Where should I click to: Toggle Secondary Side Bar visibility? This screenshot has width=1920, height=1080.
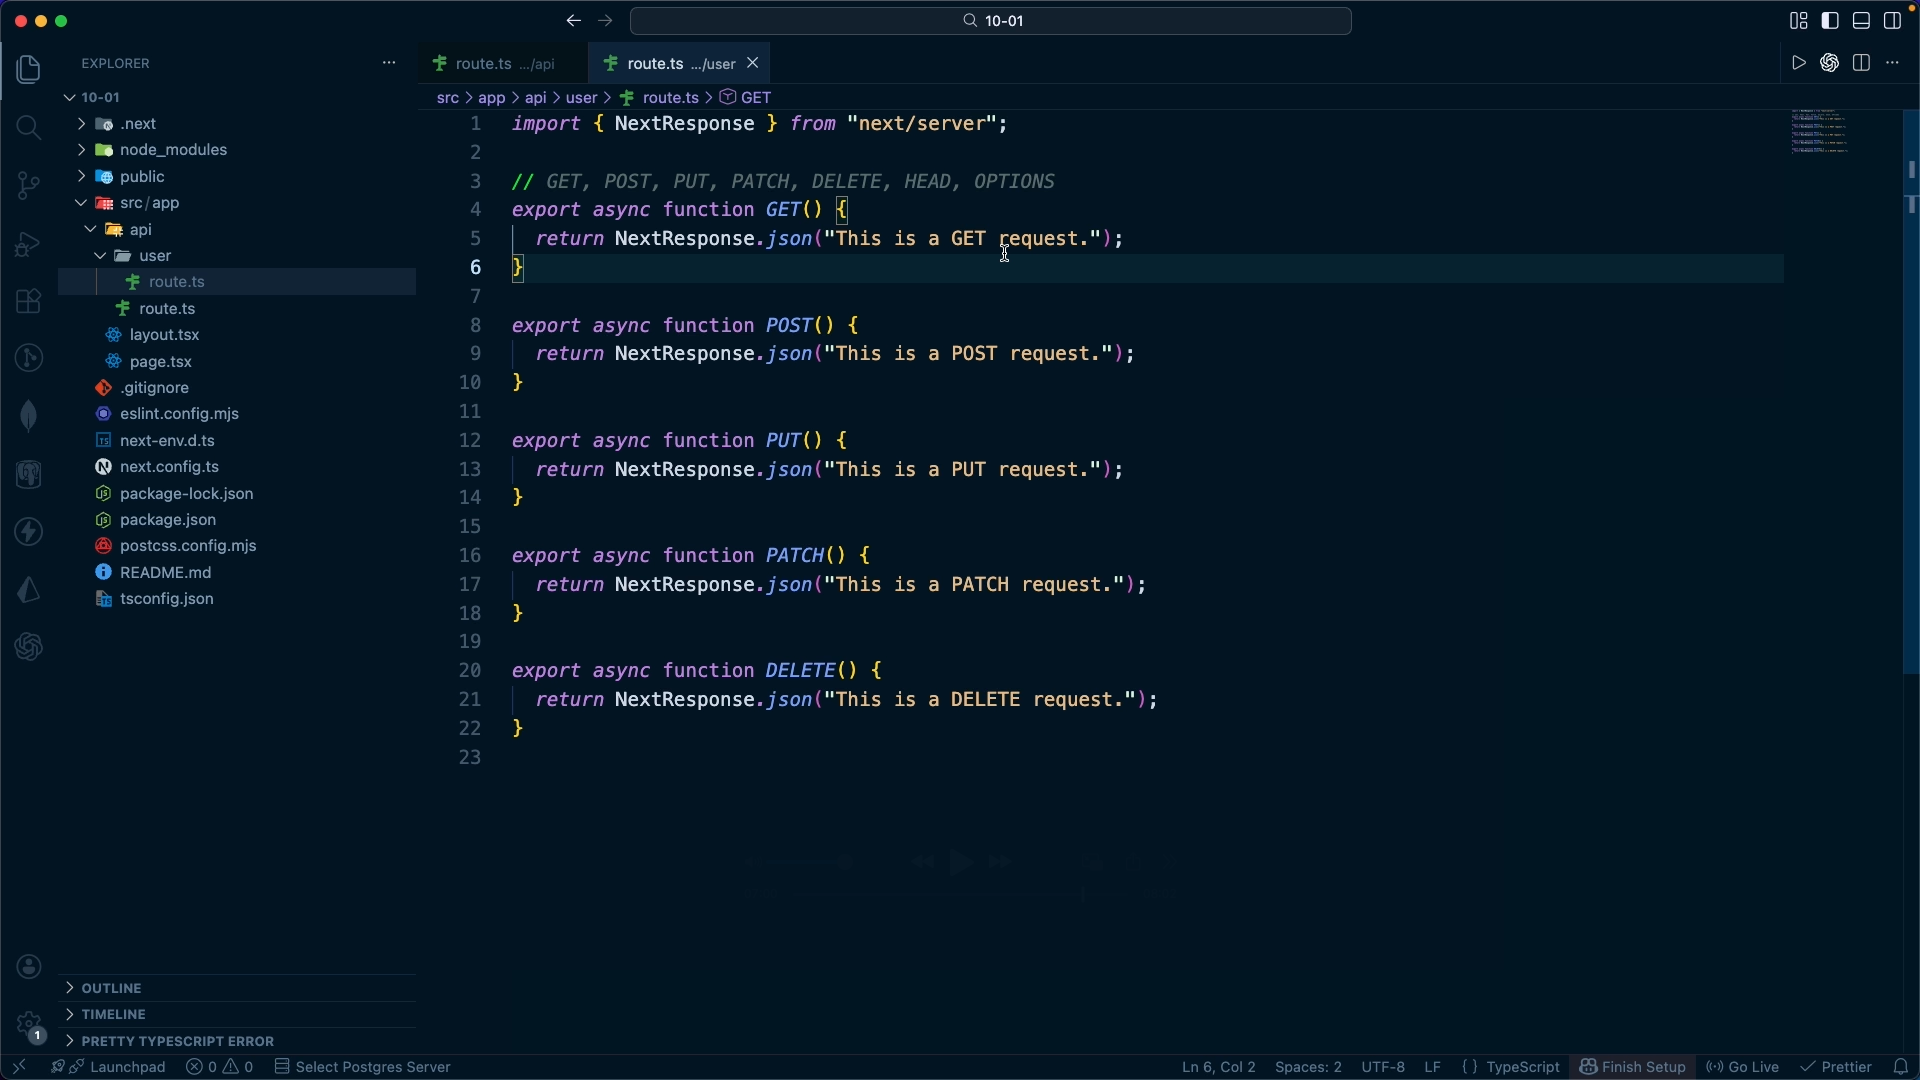pyautogui.click(x=1893, y=21)
